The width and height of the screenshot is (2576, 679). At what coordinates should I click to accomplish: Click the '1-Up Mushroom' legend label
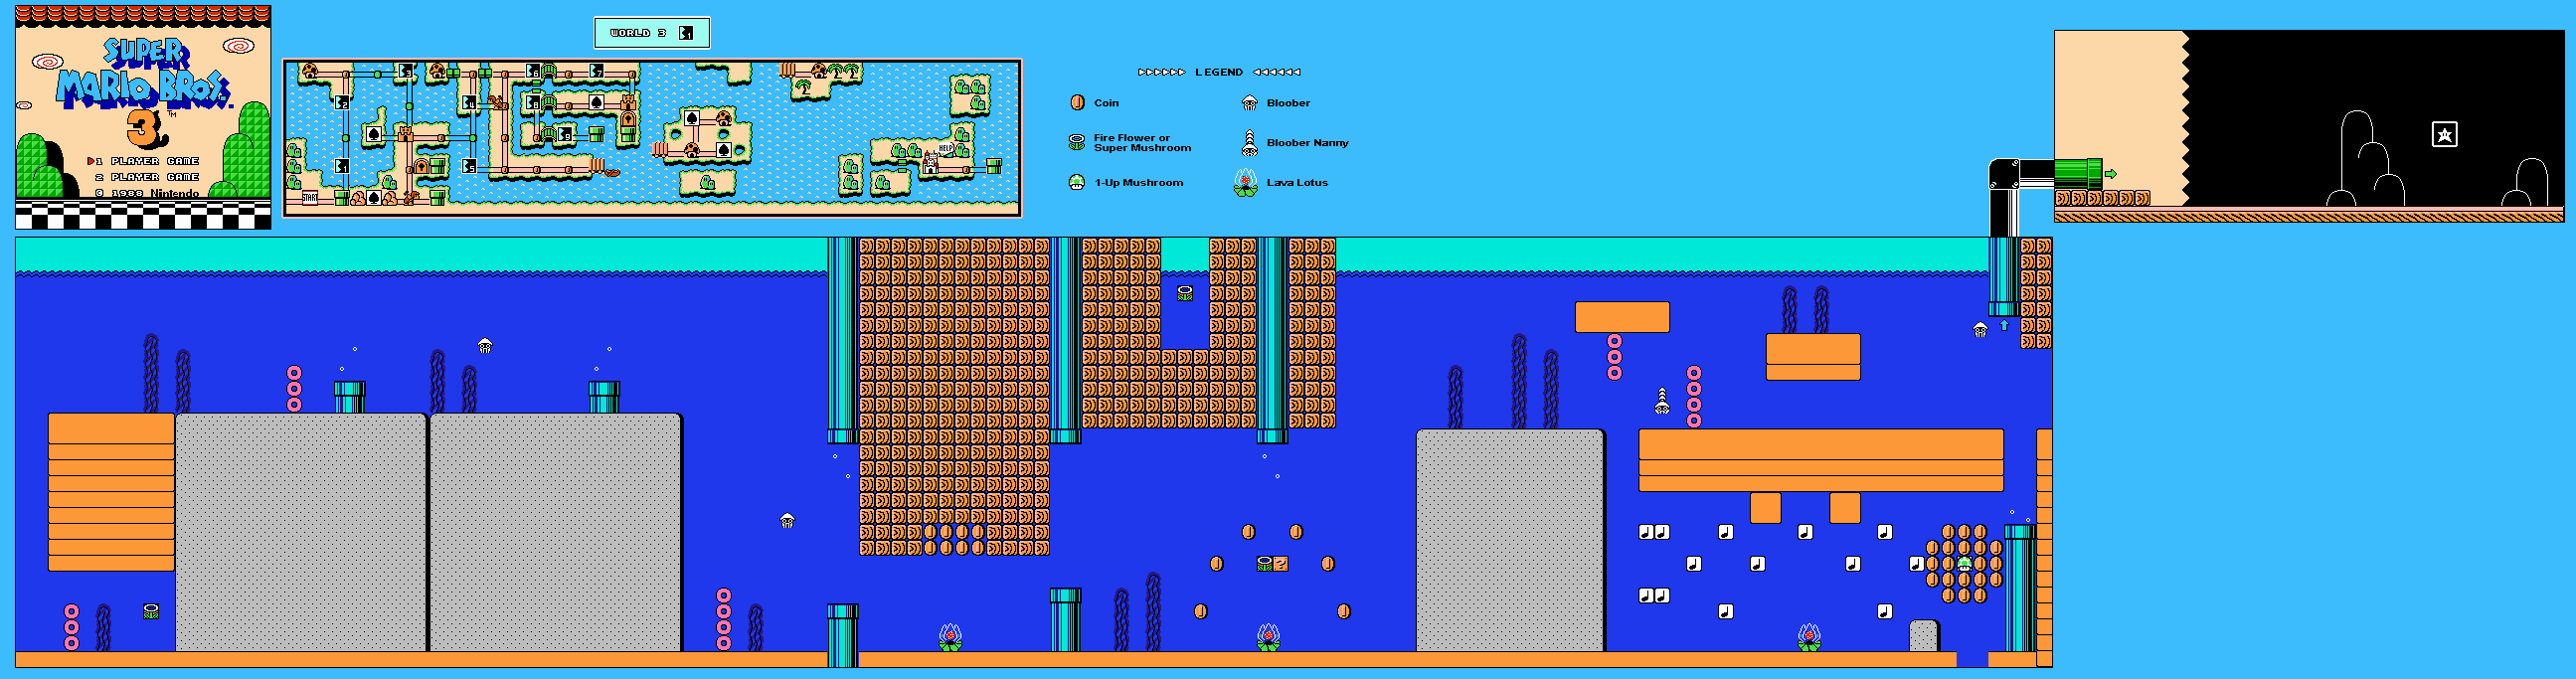[x=1139, y=183]
